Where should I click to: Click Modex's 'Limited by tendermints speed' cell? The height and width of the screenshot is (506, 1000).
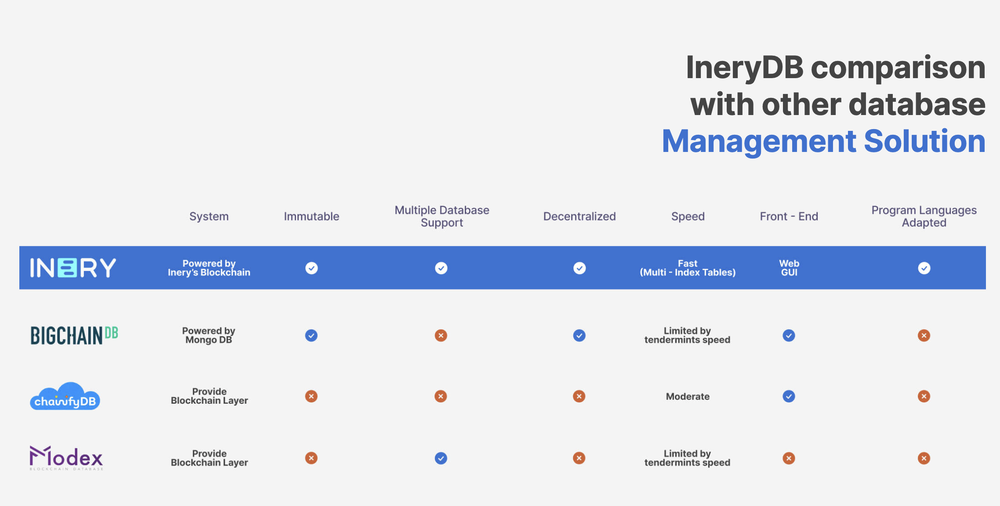coord(688,458)
